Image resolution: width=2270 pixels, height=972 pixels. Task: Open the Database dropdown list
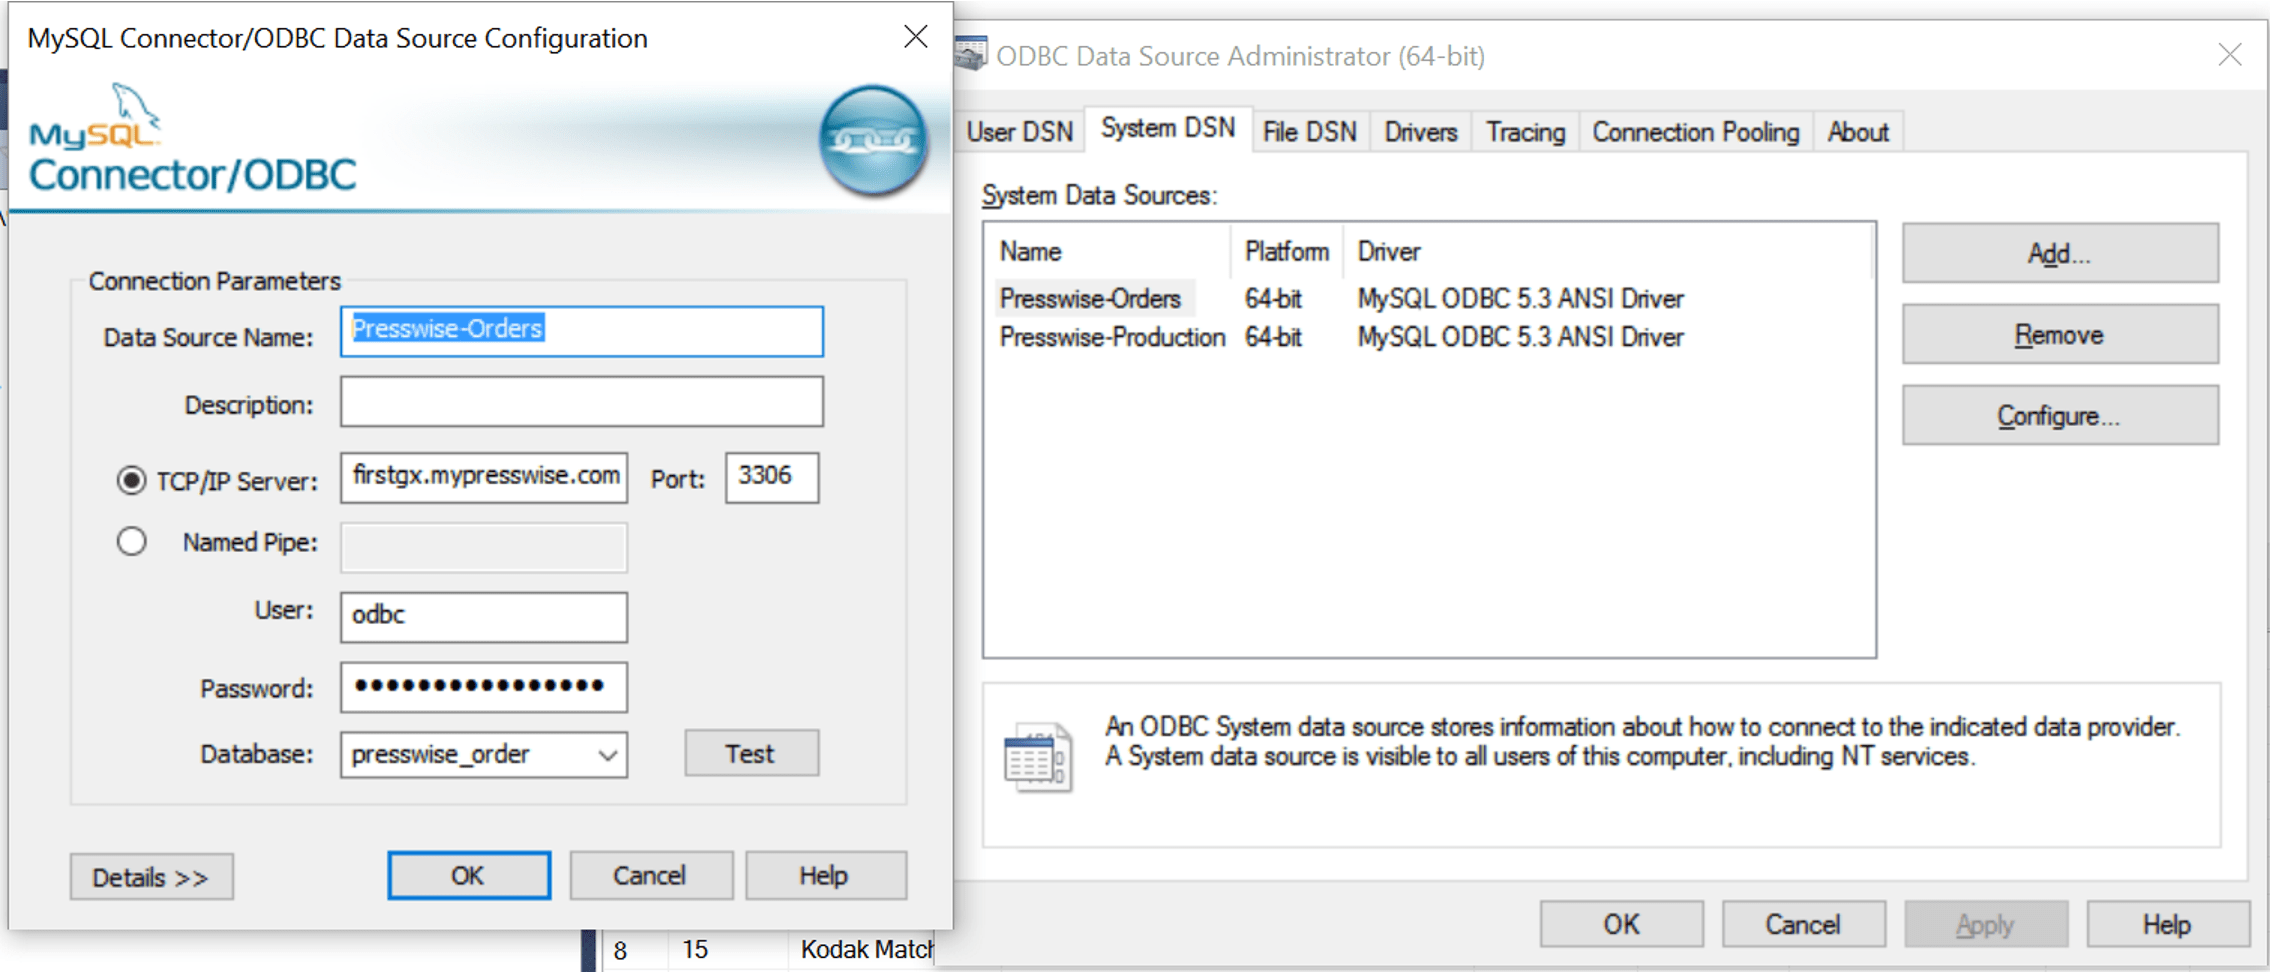607,755
